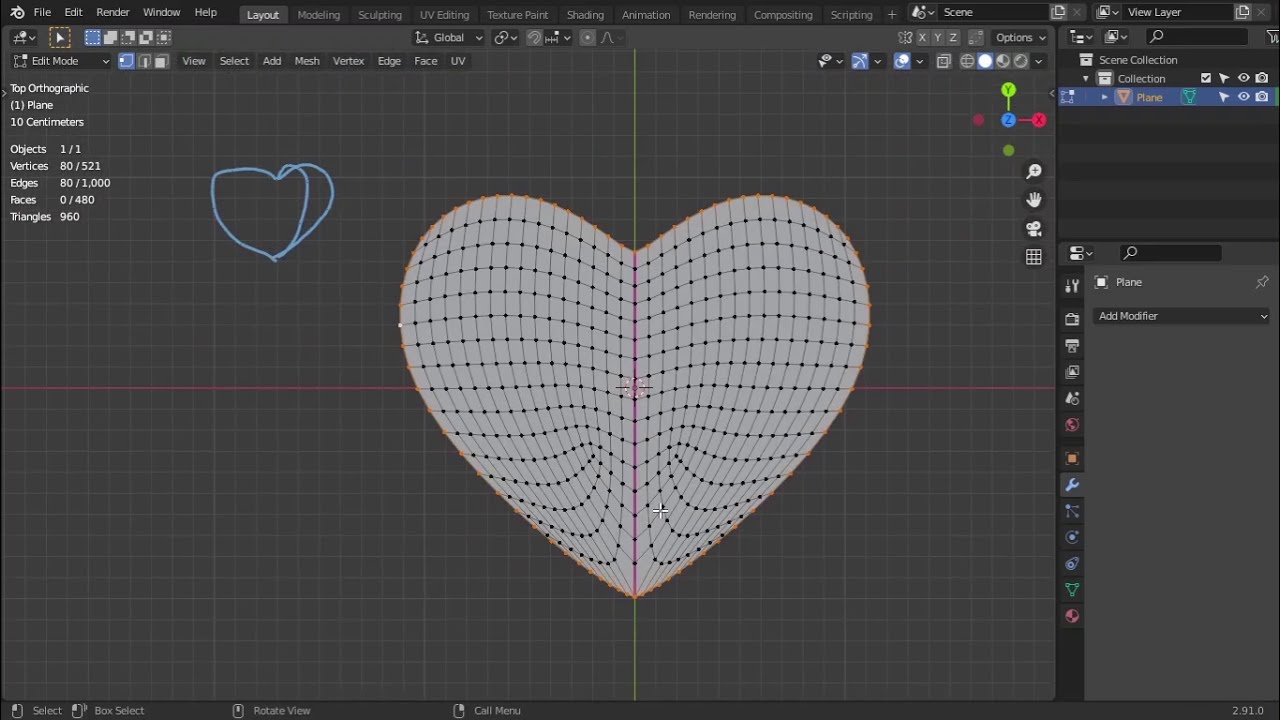The height and width of the screenshot is (720, 1280).
Task: Toggle Z axis mirror button
Action: [x=953, y=37]
